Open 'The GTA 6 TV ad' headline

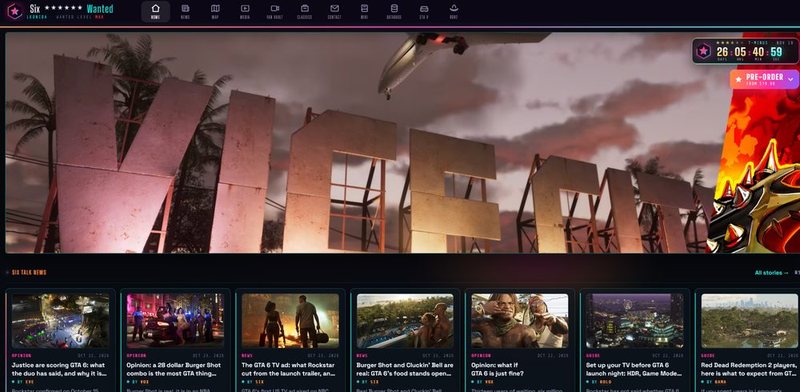point(289,369)
